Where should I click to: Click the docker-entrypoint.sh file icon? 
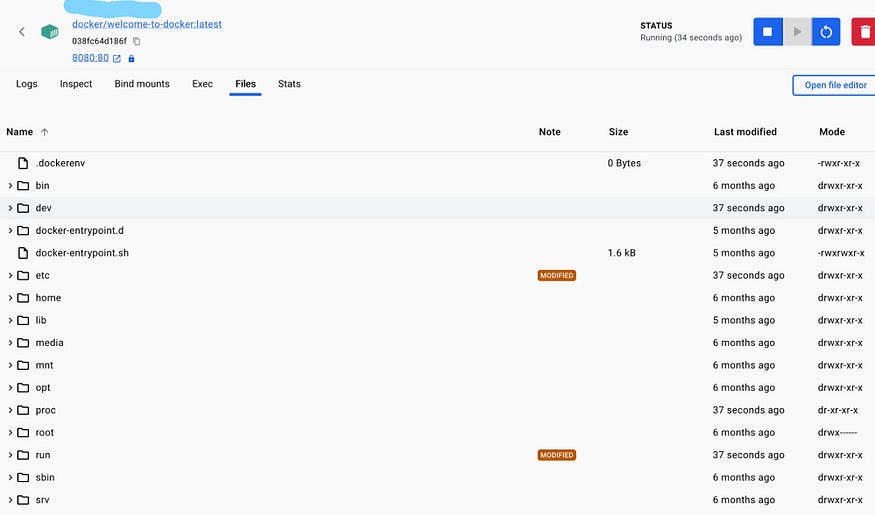pos(23,253)
